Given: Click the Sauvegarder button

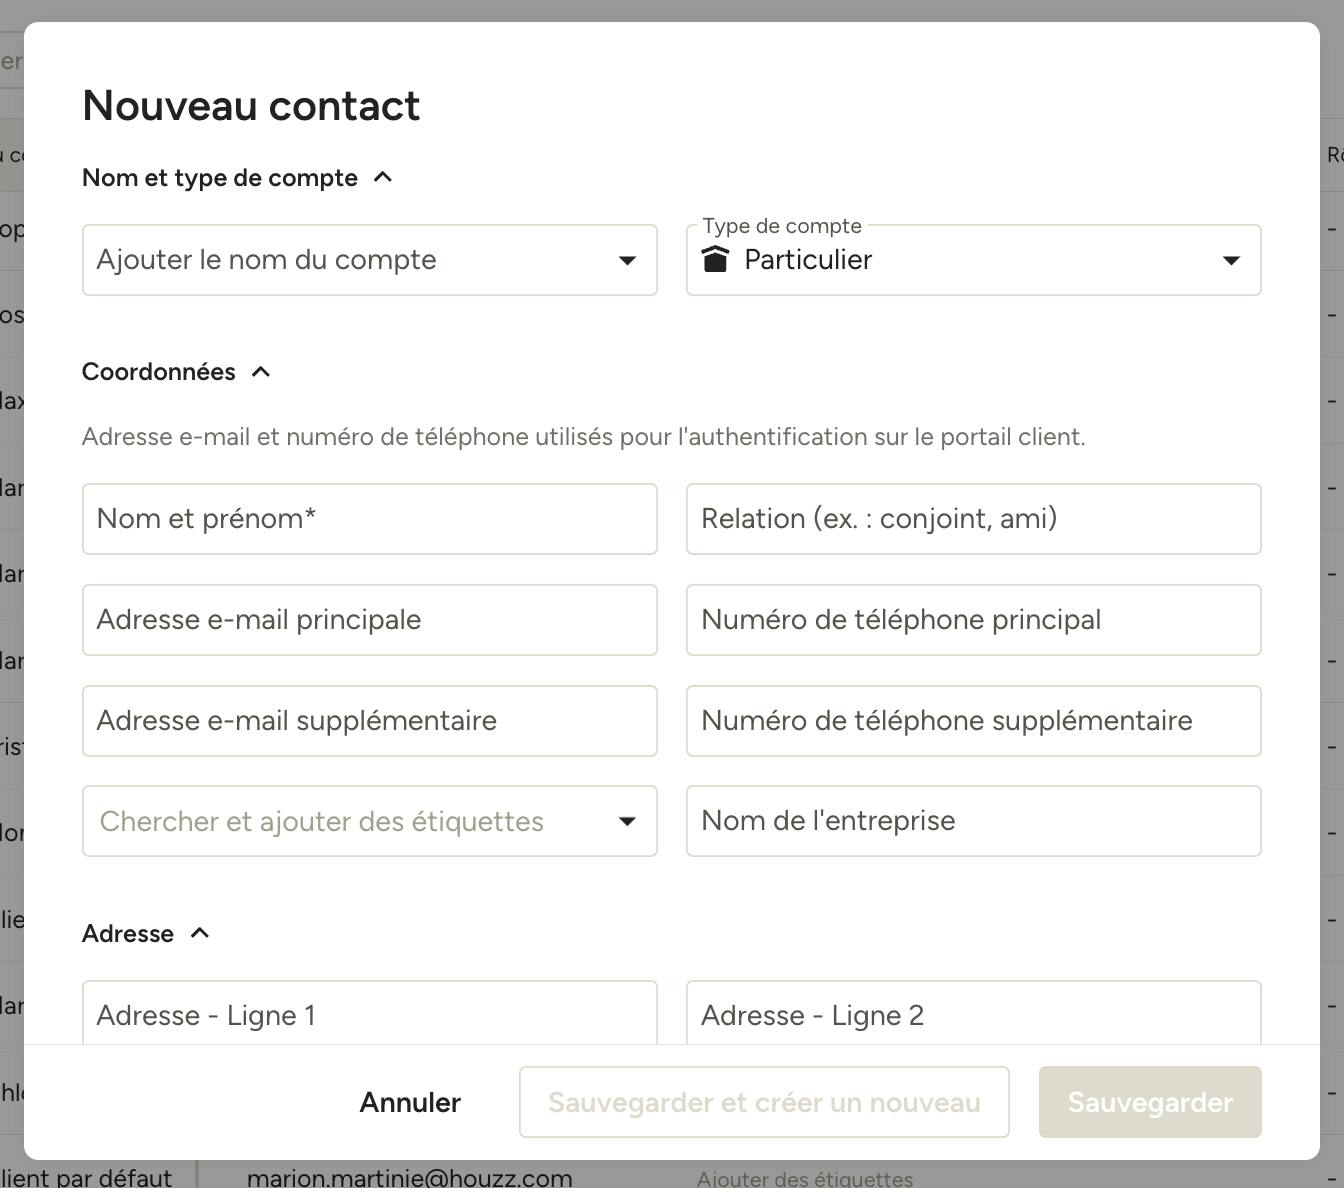Looking at the screenshot, I should pos(1150,1102).
